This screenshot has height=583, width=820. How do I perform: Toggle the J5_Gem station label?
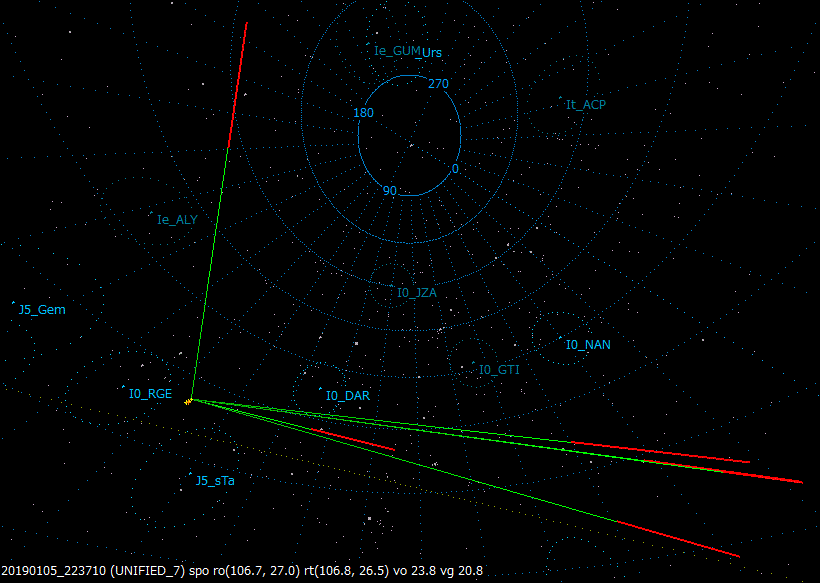pos(42,309)
